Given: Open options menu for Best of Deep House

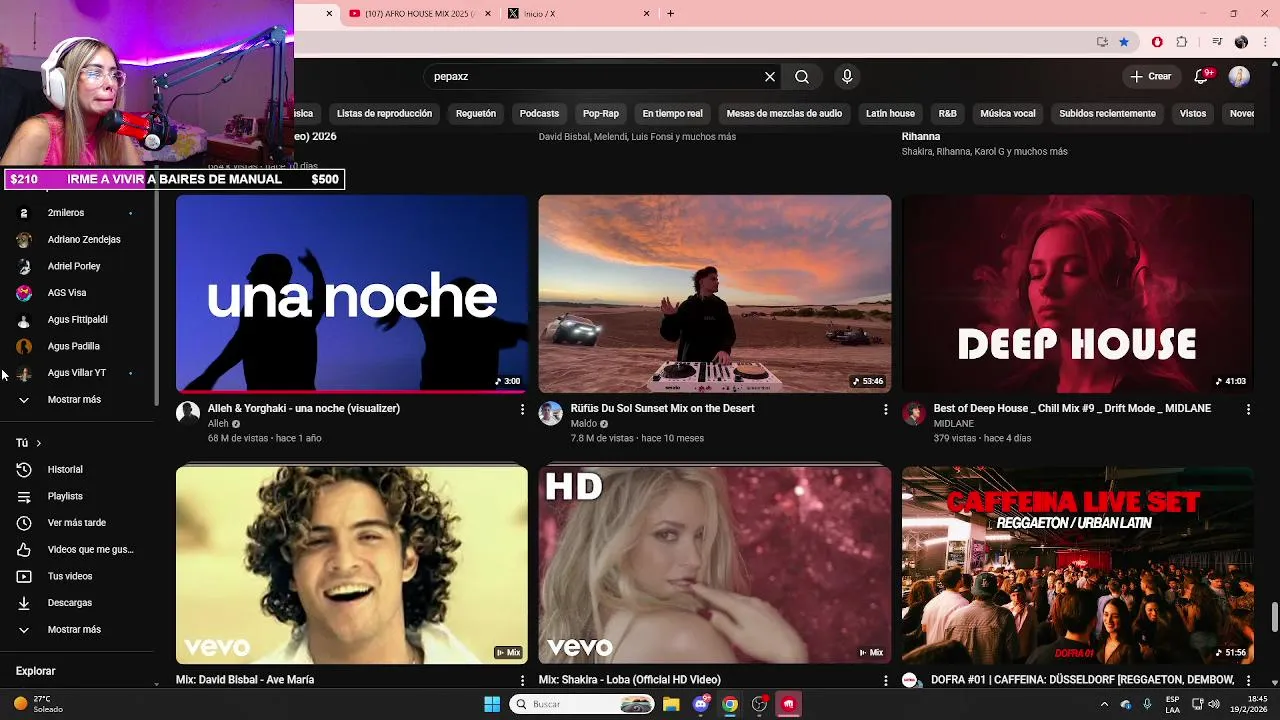Looking at the screenshot, I should coord(1248,409).
